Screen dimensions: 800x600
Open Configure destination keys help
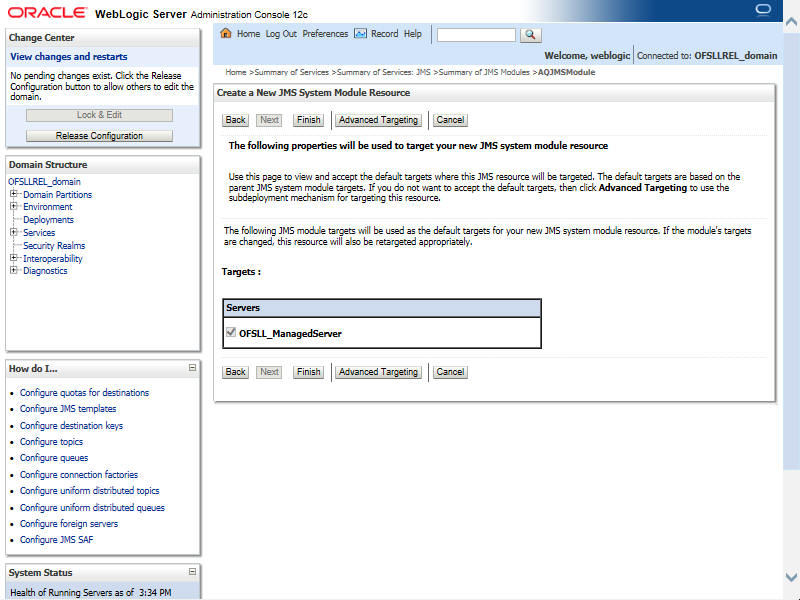point(71,426)
